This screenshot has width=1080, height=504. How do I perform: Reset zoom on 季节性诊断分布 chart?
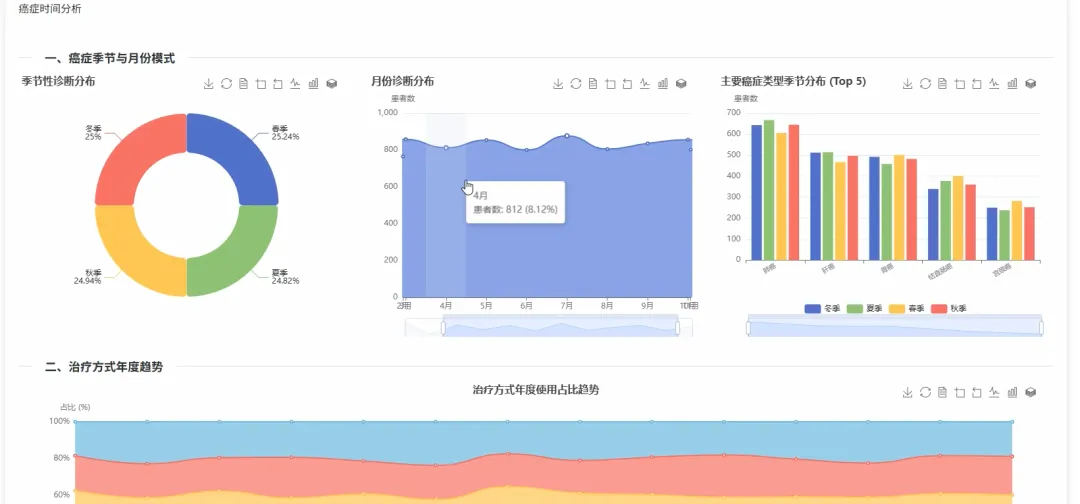pos(278,84)
